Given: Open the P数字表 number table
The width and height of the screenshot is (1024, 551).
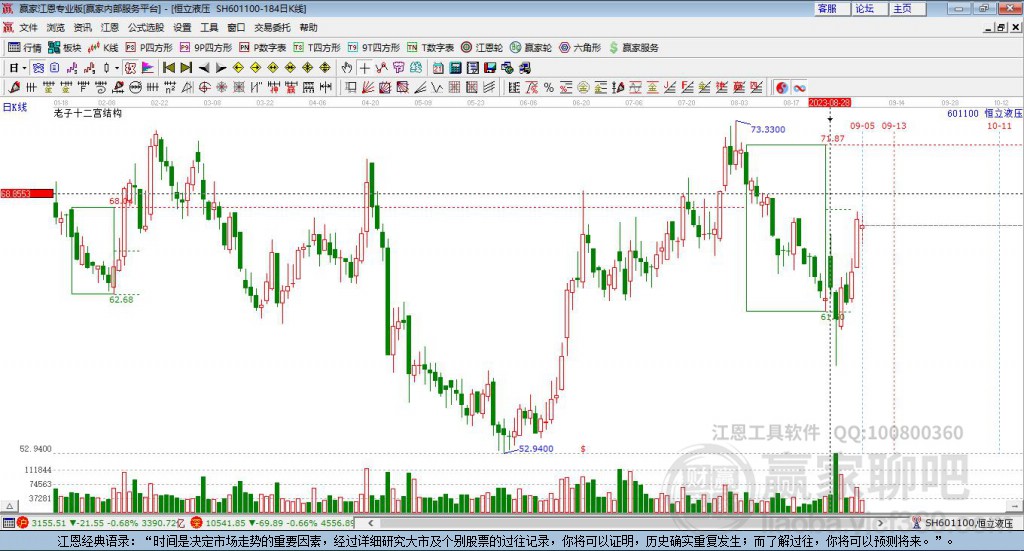Looking at the screenshot, I should pyautogui.click(x=263, y=48).
